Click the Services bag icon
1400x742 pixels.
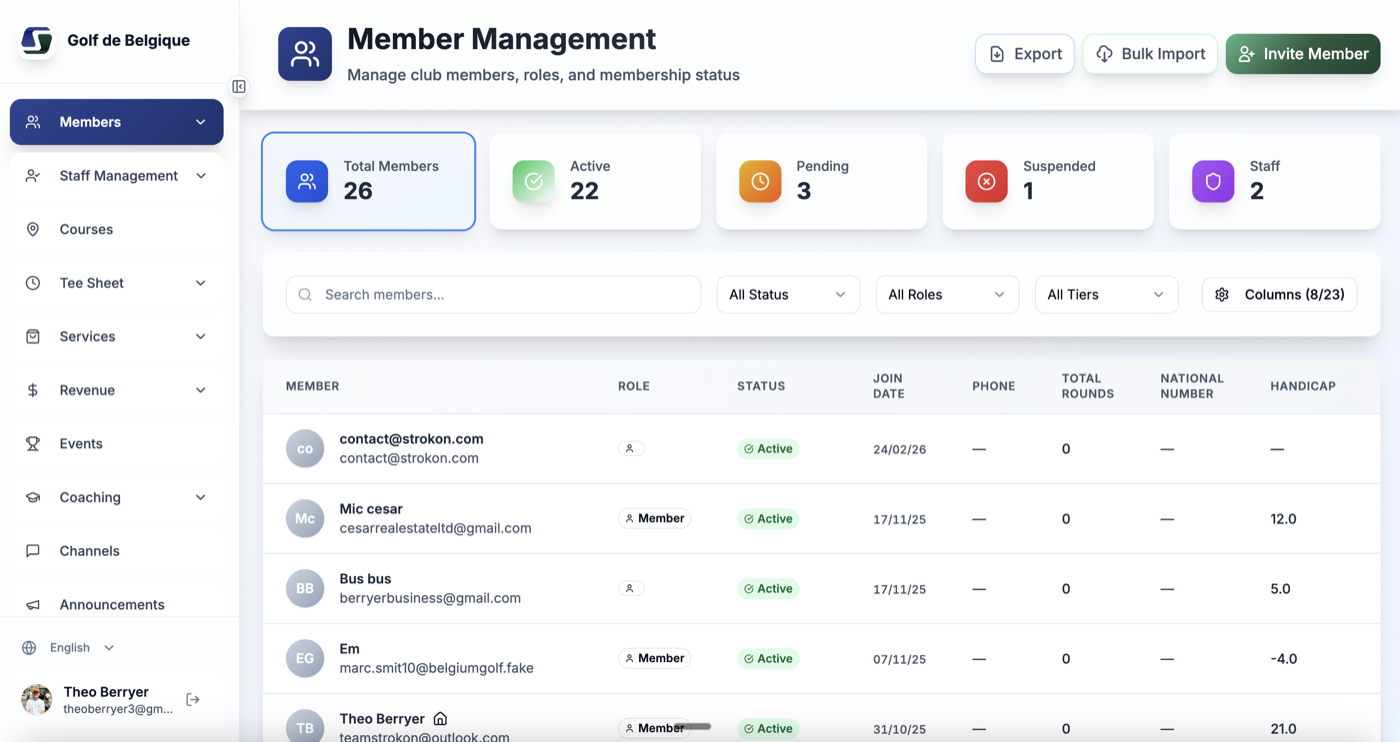[33, 336]
